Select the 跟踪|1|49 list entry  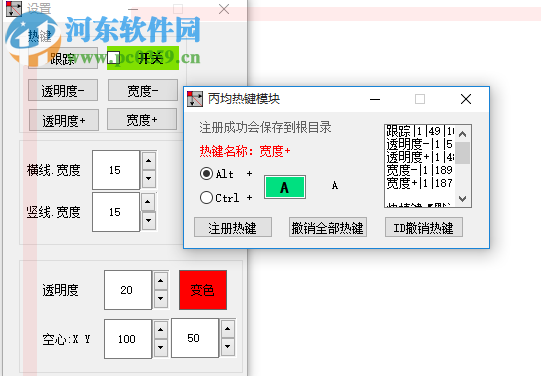[x=420, y=131]
